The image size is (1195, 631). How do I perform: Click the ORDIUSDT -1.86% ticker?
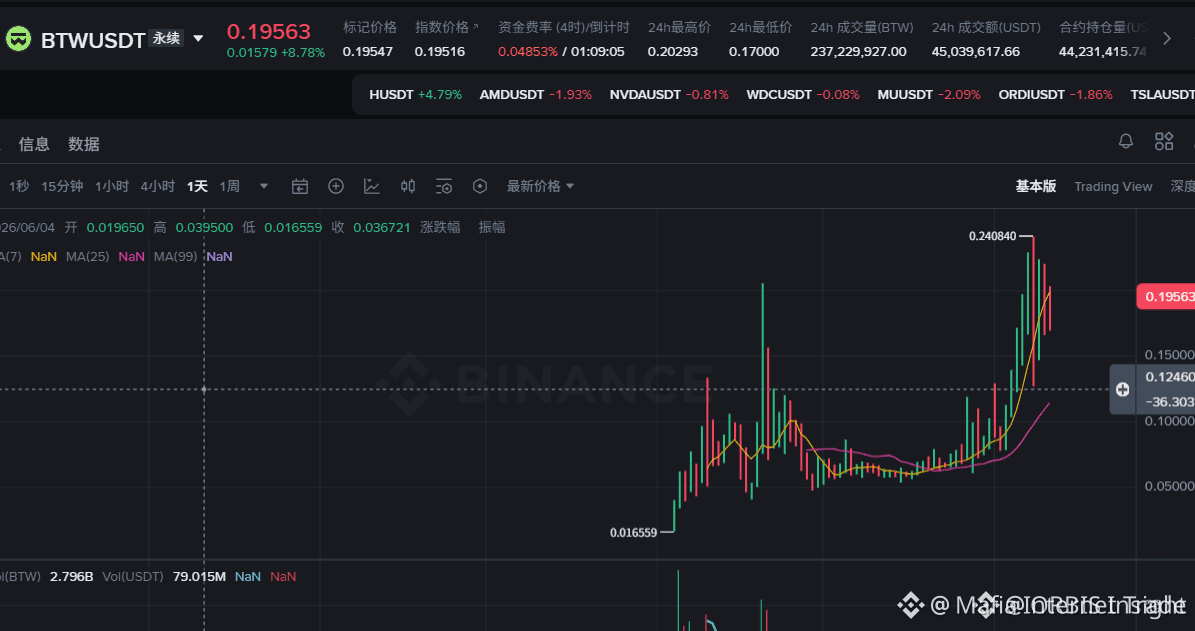(1056, 94)
